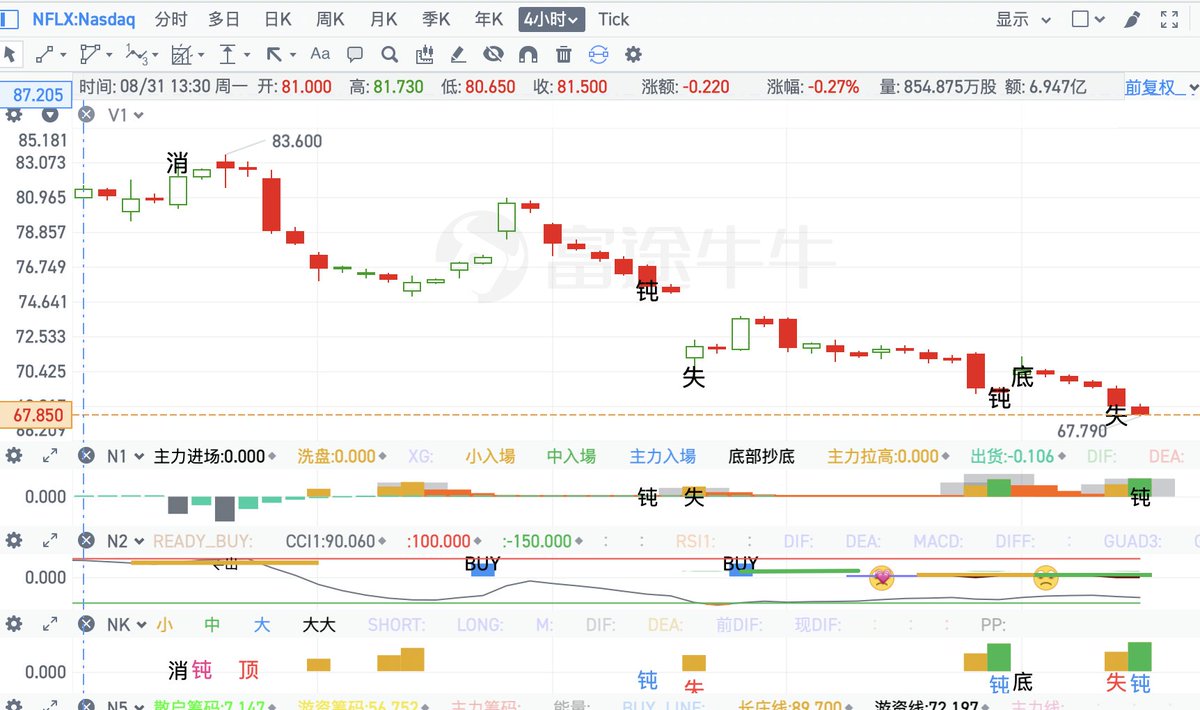Image resolution: width=1200 pixels, height=710 pixels.
Task: Expand the wave tool options arrow
Action: click(156, 55)
